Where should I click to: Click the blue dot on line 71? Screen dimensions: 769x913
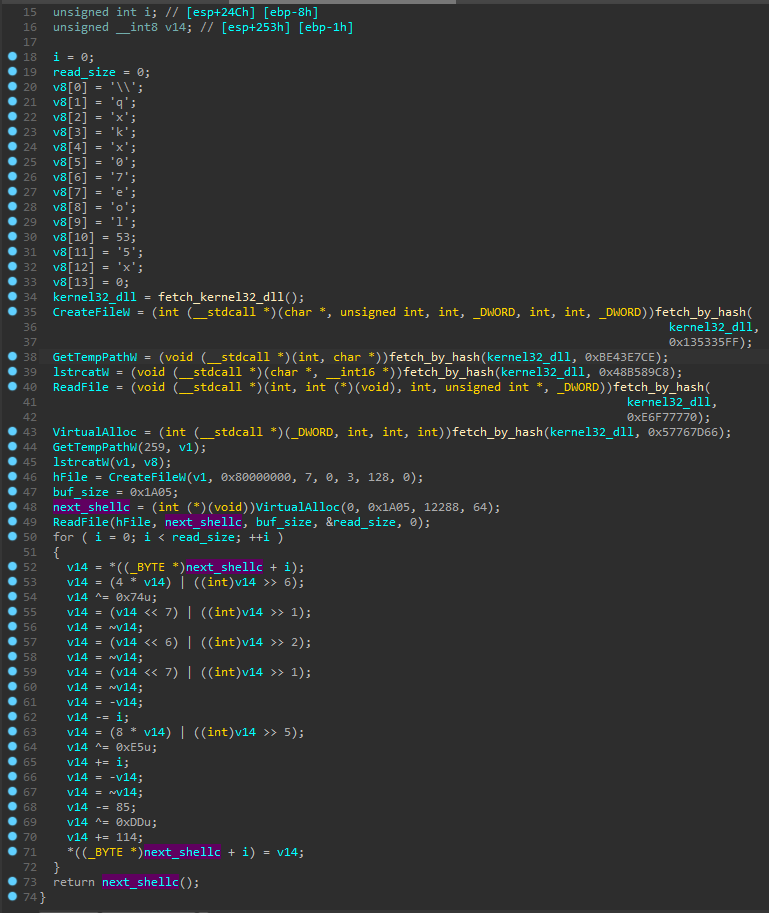tap(11, 852)
